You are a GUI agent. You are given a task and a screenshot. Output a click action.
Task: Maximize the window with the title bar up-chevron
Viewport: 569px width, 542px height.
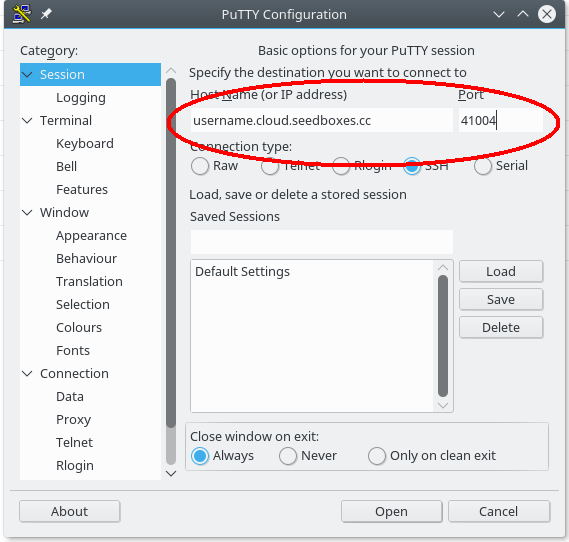[523, 14]
